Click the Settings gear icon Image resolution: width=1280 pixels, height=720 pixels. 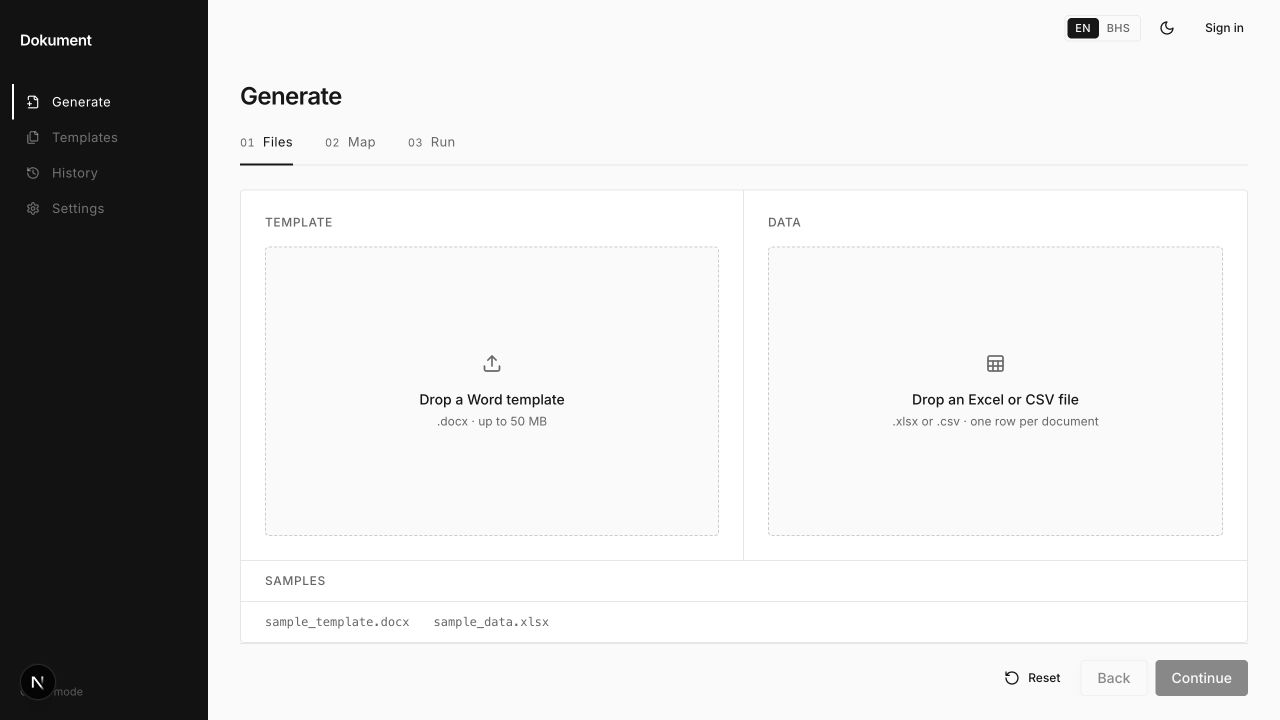(x=33, y=208)
